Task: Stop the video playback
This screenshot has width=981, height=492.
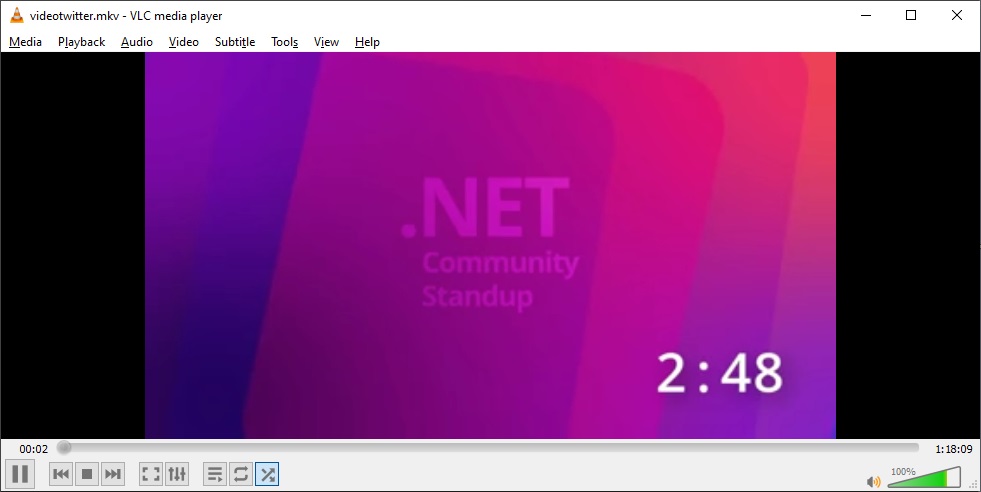Action: coord(87,474)
